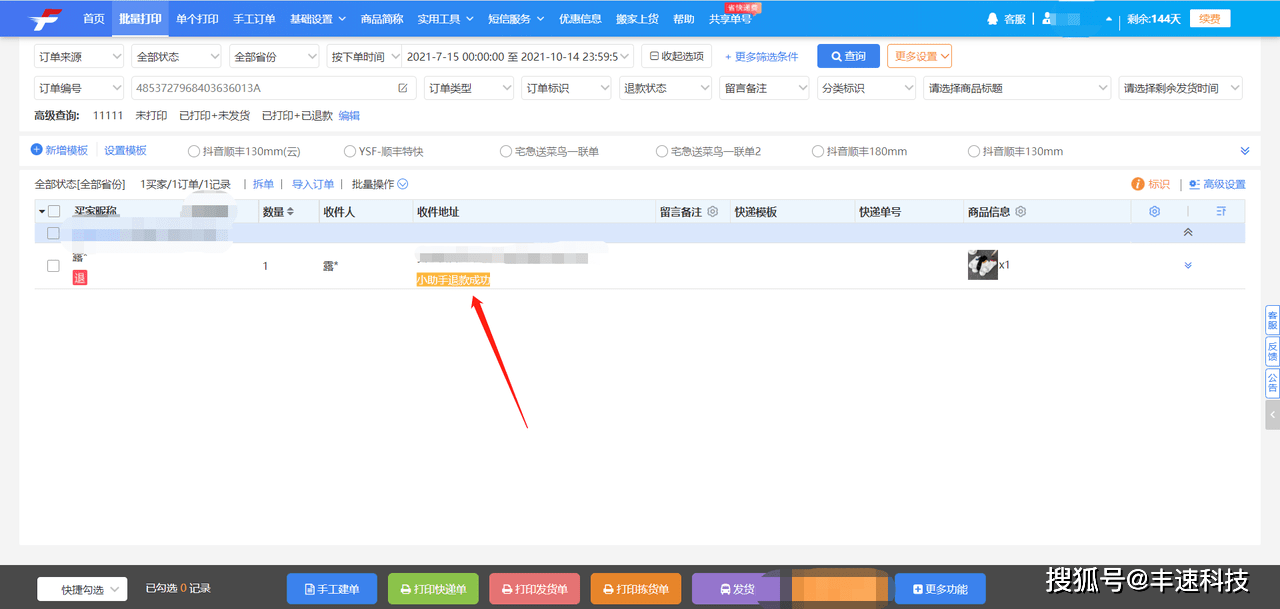
Task: Click the column sort icon at far right
Action: (x=1220, y=212)
